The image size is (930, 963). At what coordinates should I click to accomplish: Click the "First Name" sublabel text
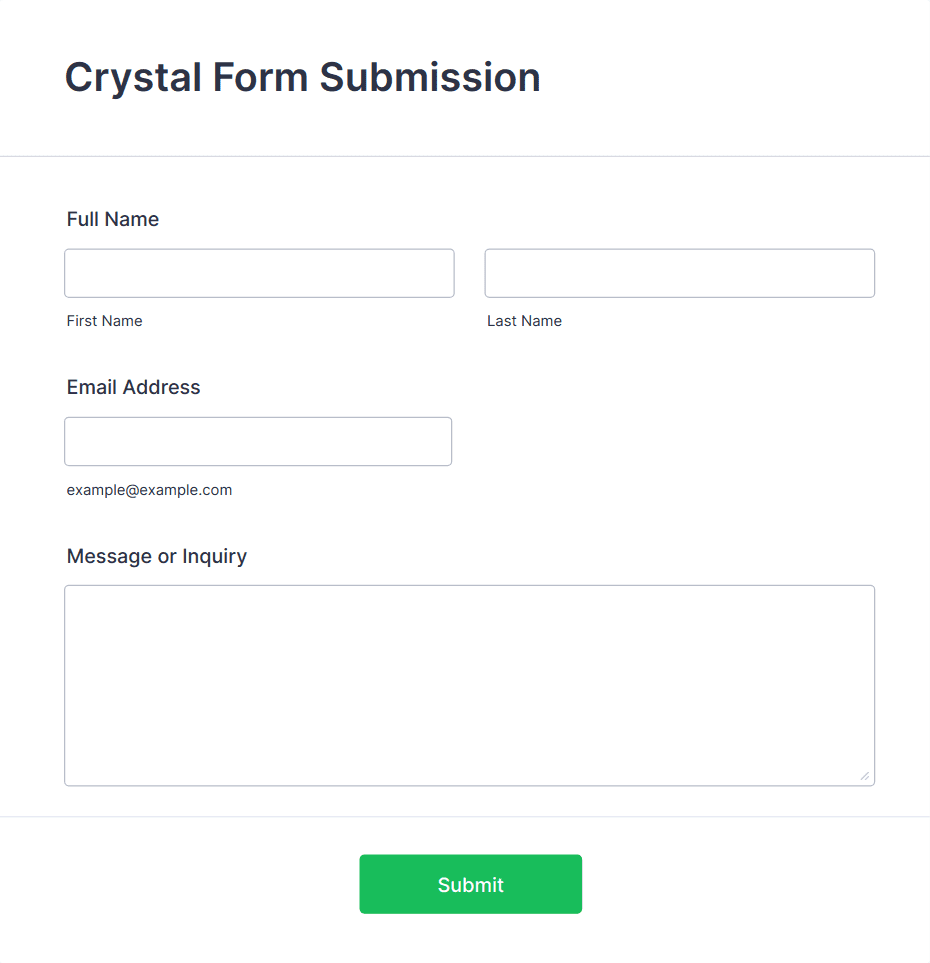[104, 321]
